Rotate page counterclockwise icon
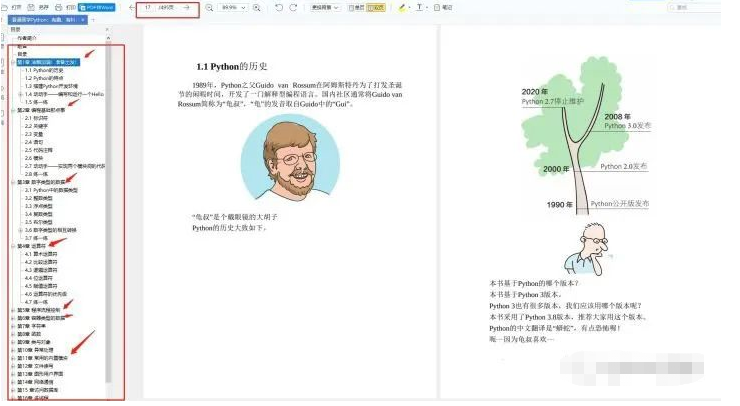 (x=279, y=8)
